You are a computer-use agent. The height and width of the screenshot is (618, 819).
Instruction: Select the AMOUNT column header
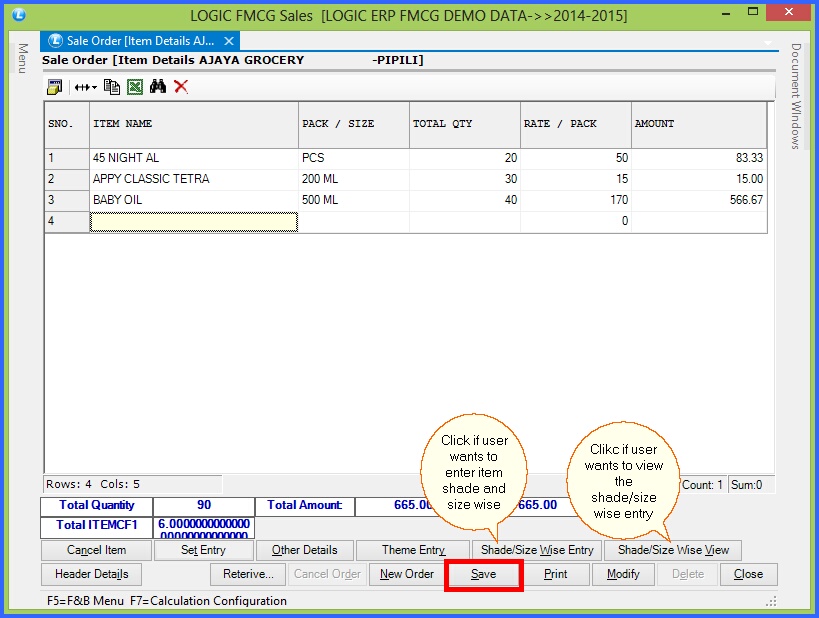(699, 124)
